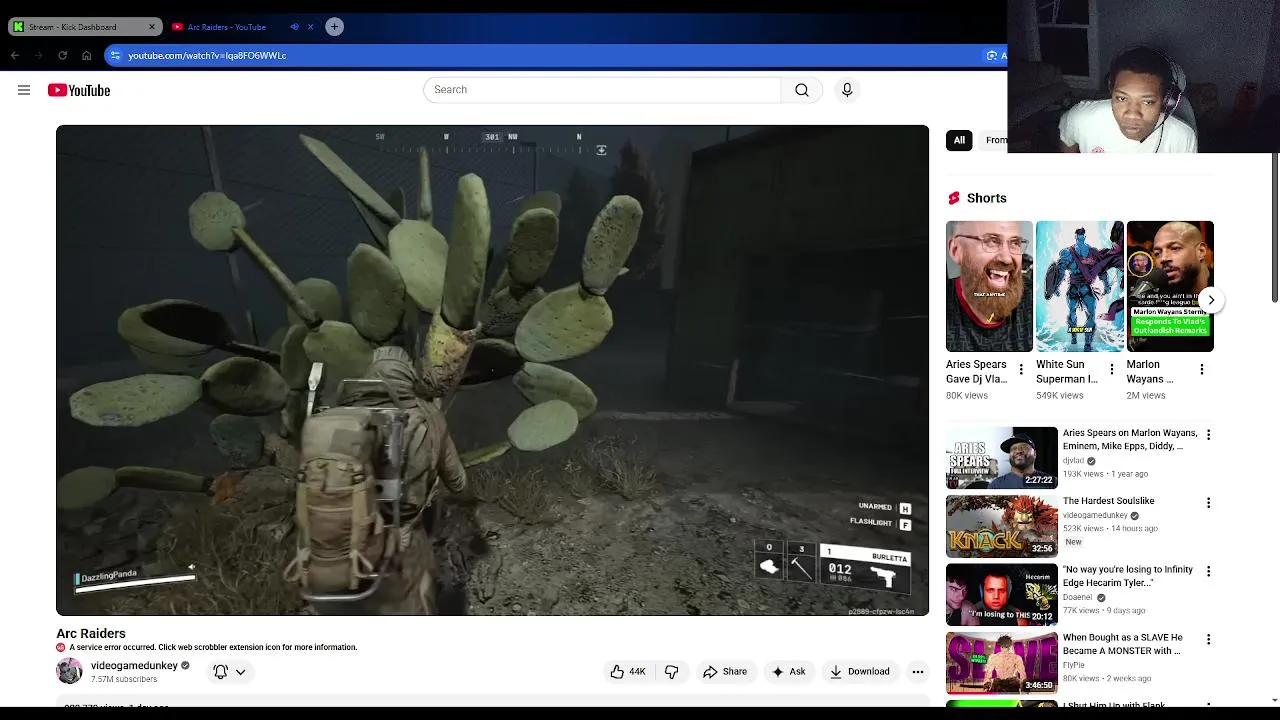
Task: Open the Ask AI button
Action: pos(788,672)
